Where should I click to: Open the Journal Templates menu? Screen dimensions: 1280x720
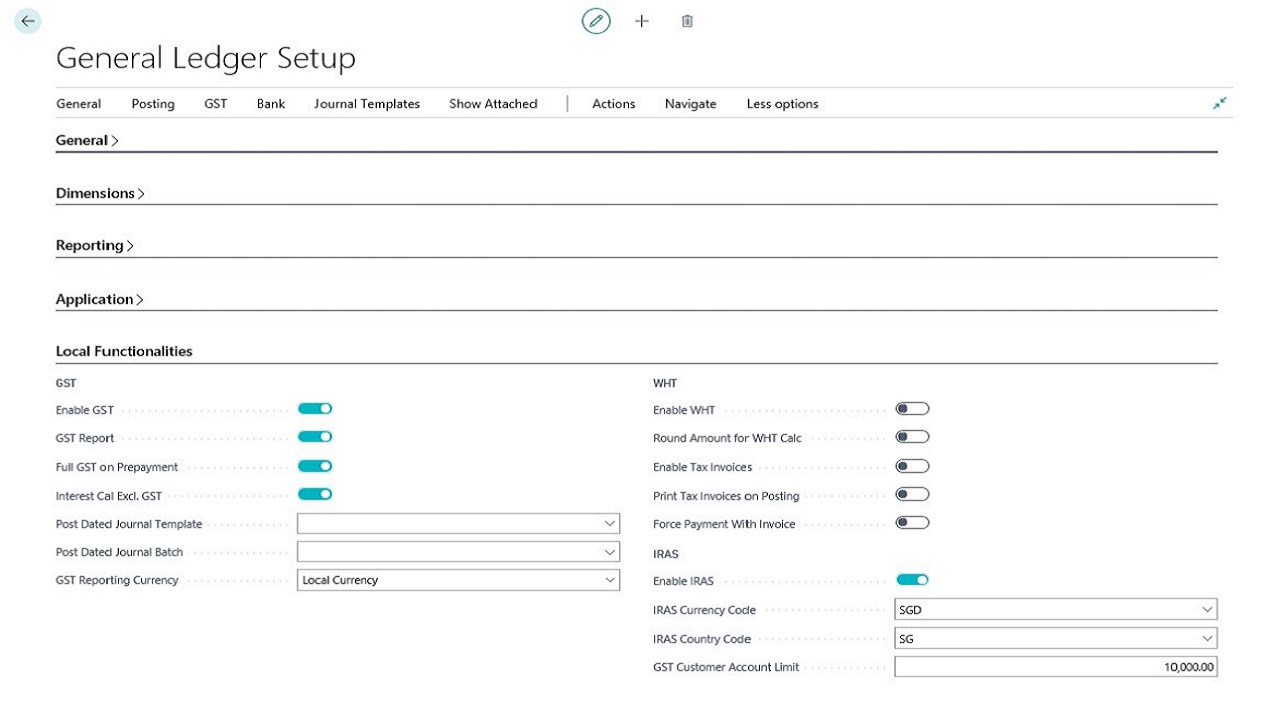point(367,104)
